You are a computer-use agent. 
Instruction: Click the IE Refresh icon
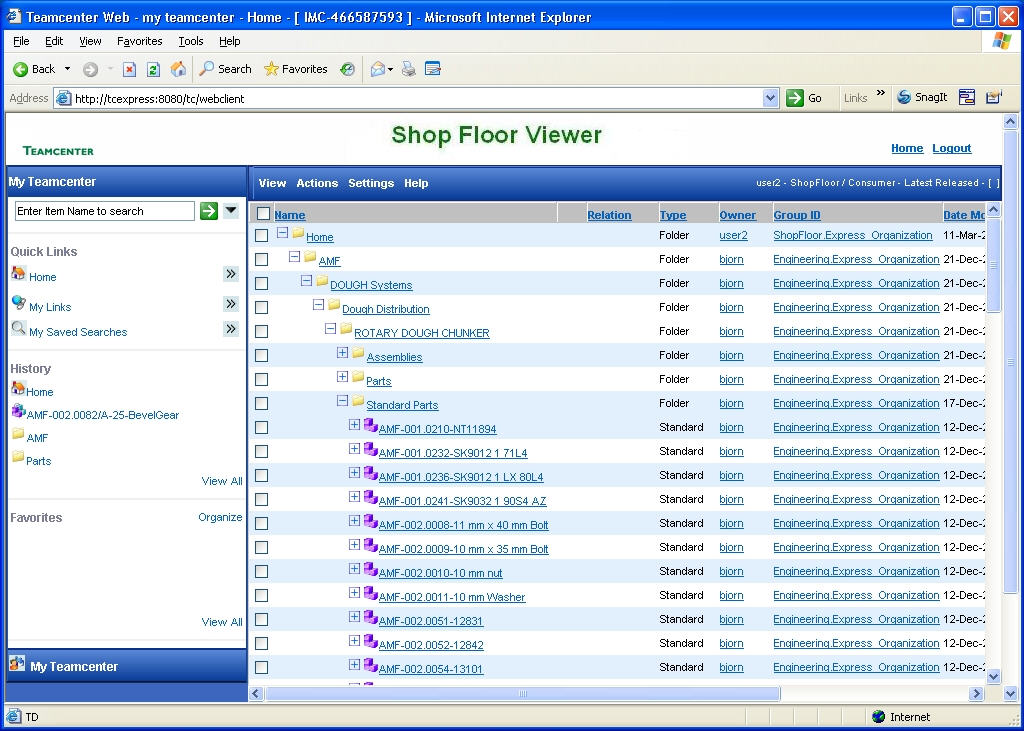click(153, 69)
